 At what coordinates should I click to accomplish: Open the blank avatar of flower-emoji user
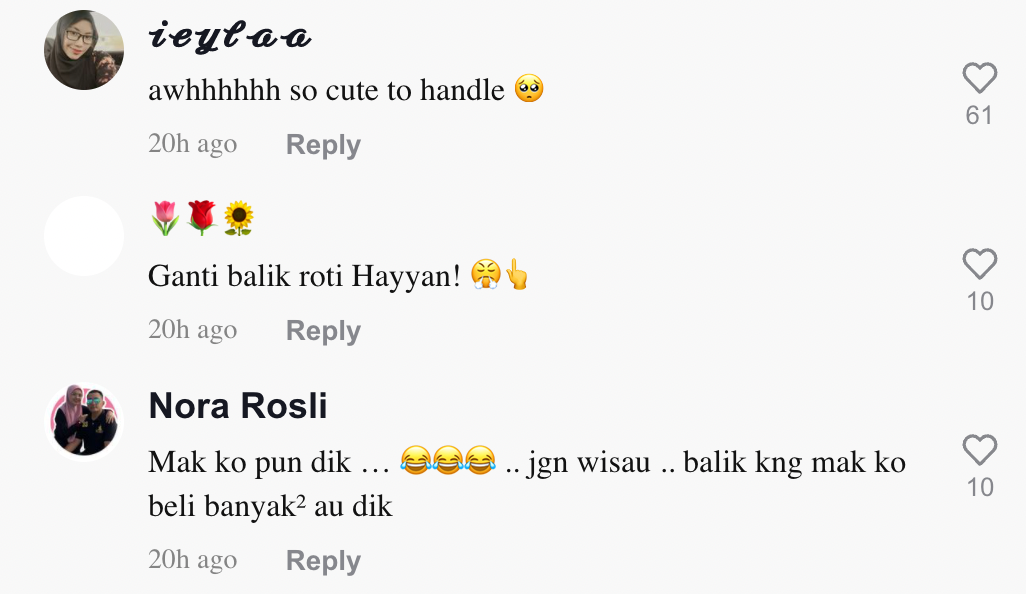tap(84, 236)
